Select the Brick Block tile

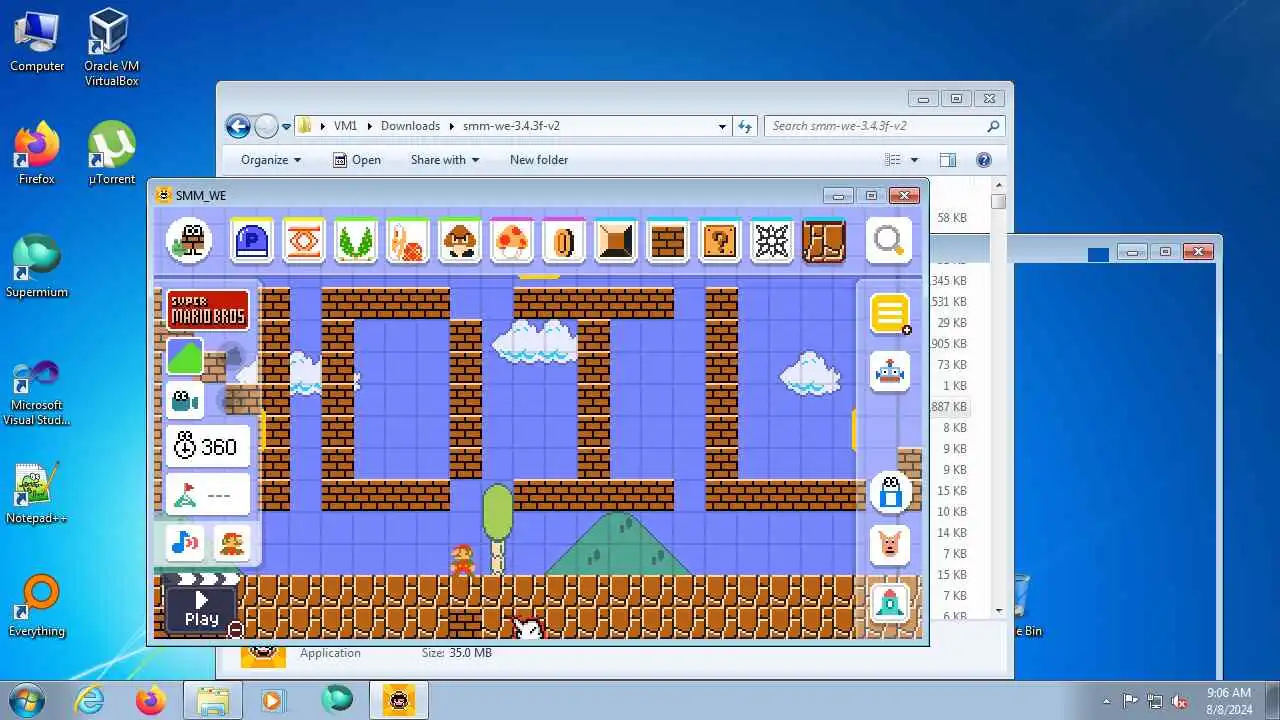pos(668,241)
